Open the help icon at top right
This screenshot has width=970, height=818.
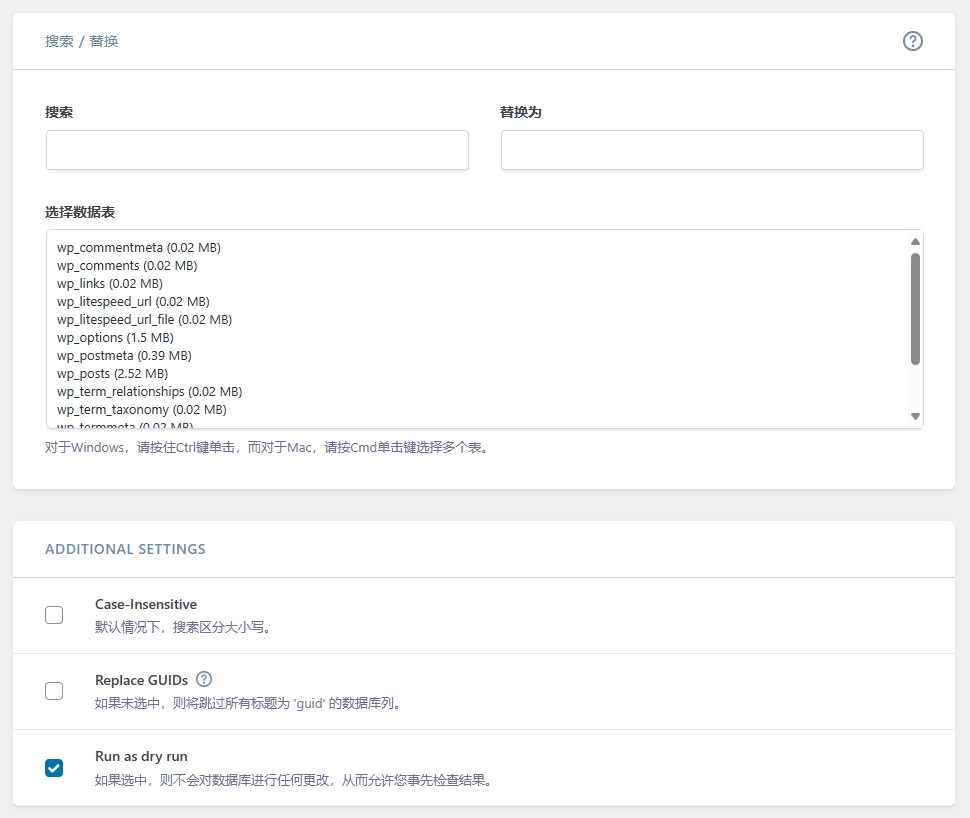(912, 41)
